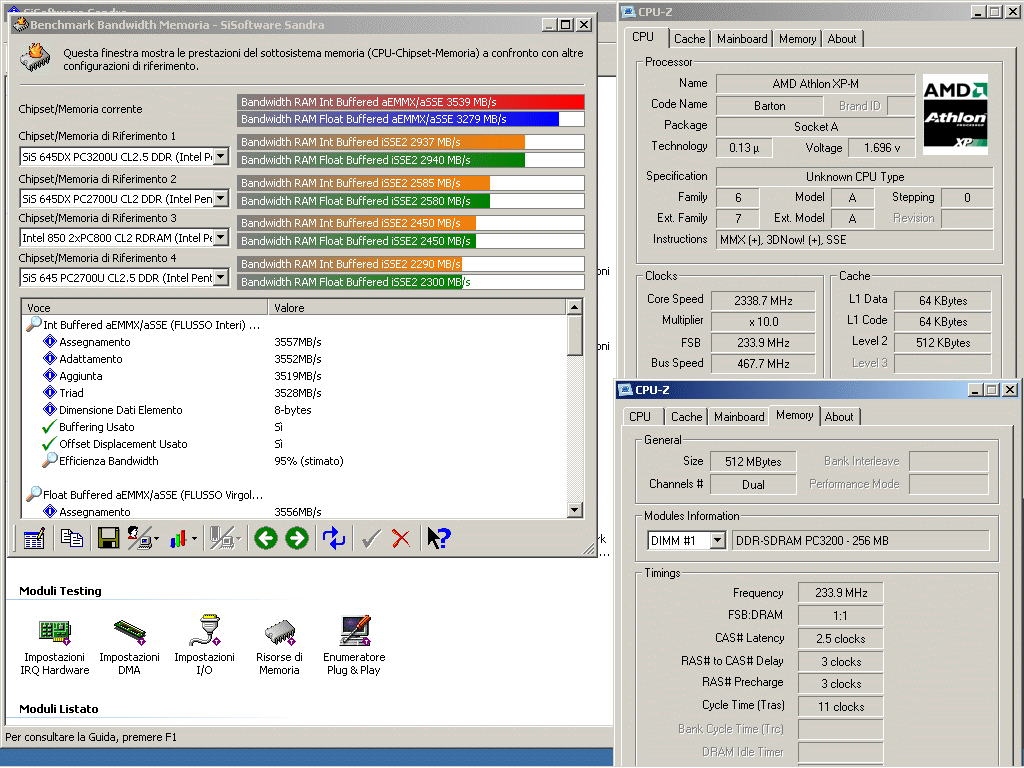Click magnifier icon beside Int Buffered aEMMX/aSSE

(x=33, y=324)
